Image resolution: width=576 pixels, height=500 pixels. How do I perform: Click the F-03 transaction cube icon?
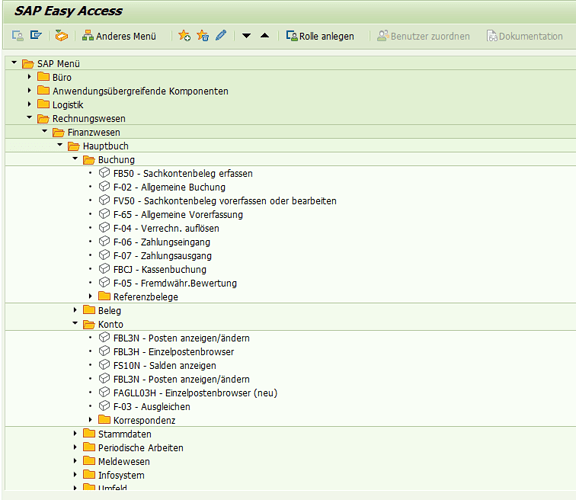[x=104, y=406]
